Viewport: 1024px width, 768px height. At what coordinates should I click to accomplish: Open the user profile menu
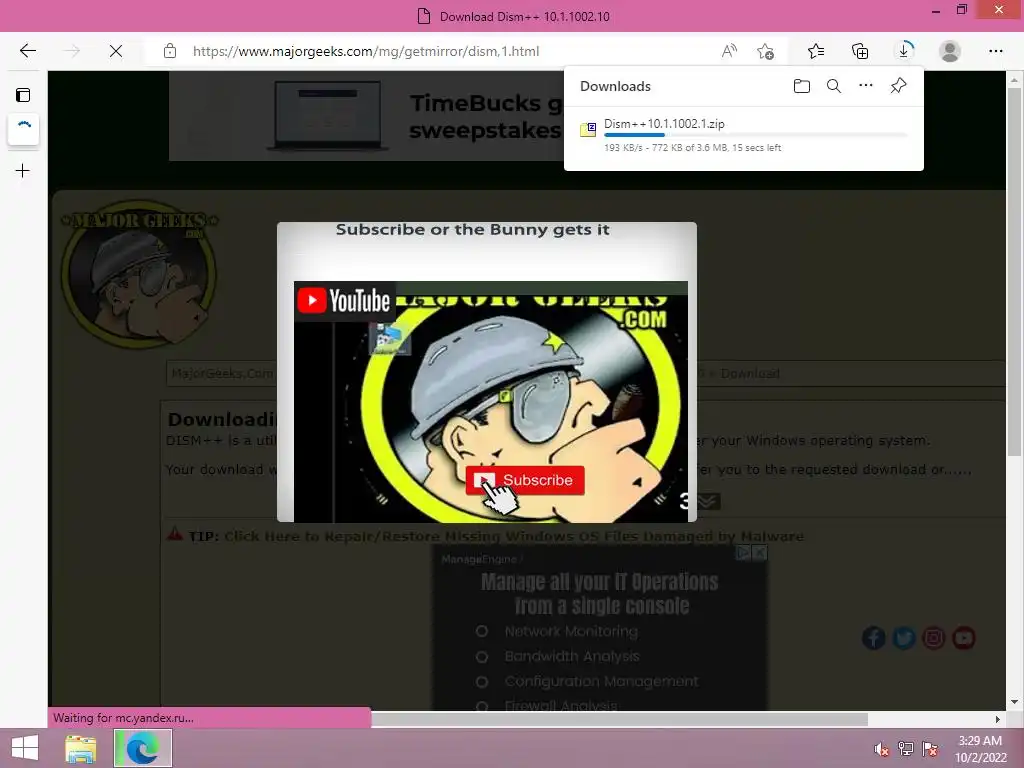950,51
